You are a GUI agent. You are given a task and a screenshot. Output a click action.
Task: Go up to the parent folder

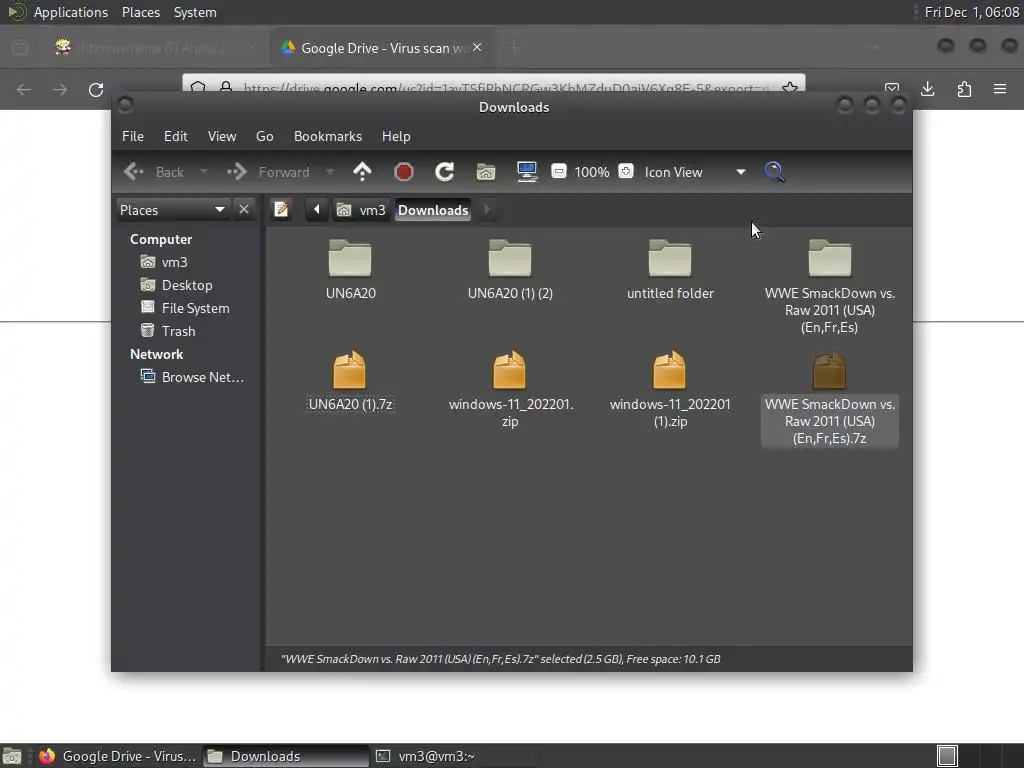tap(362, 172)
